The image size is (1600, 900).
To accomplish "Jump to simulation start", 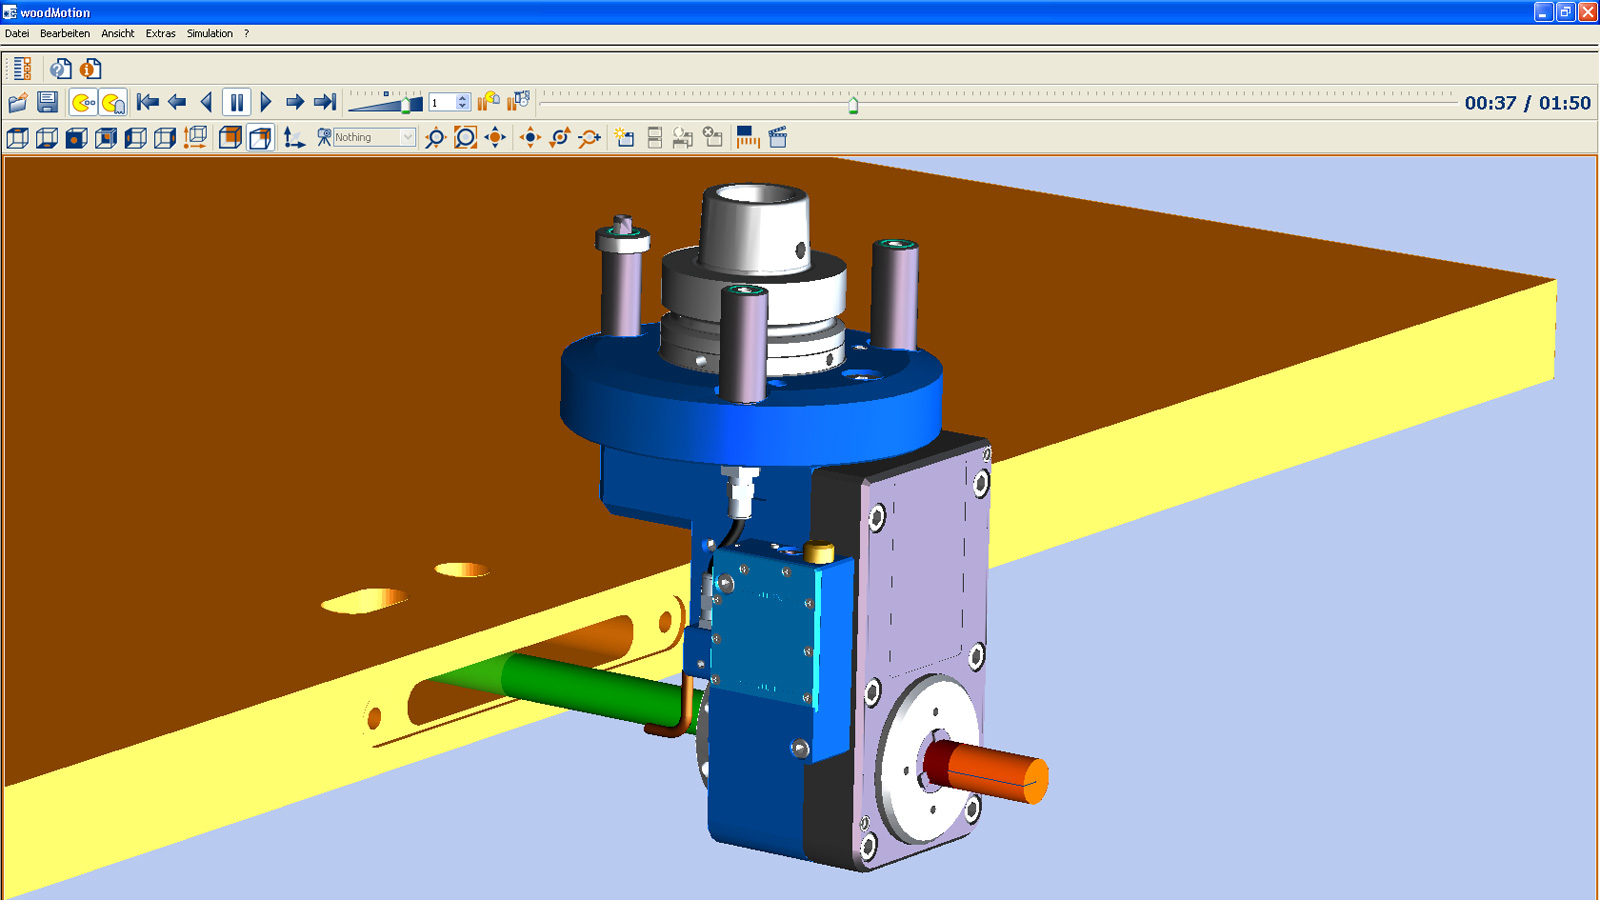I will 148,102.
